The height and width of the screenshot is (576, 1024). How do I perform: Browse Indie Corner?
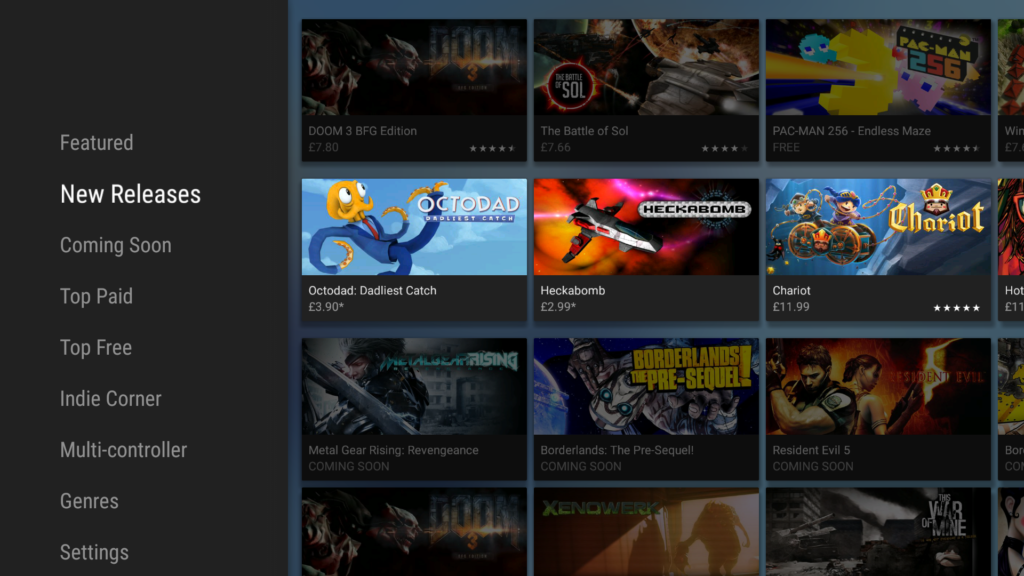pyautogui.click(x=110, y=398)
